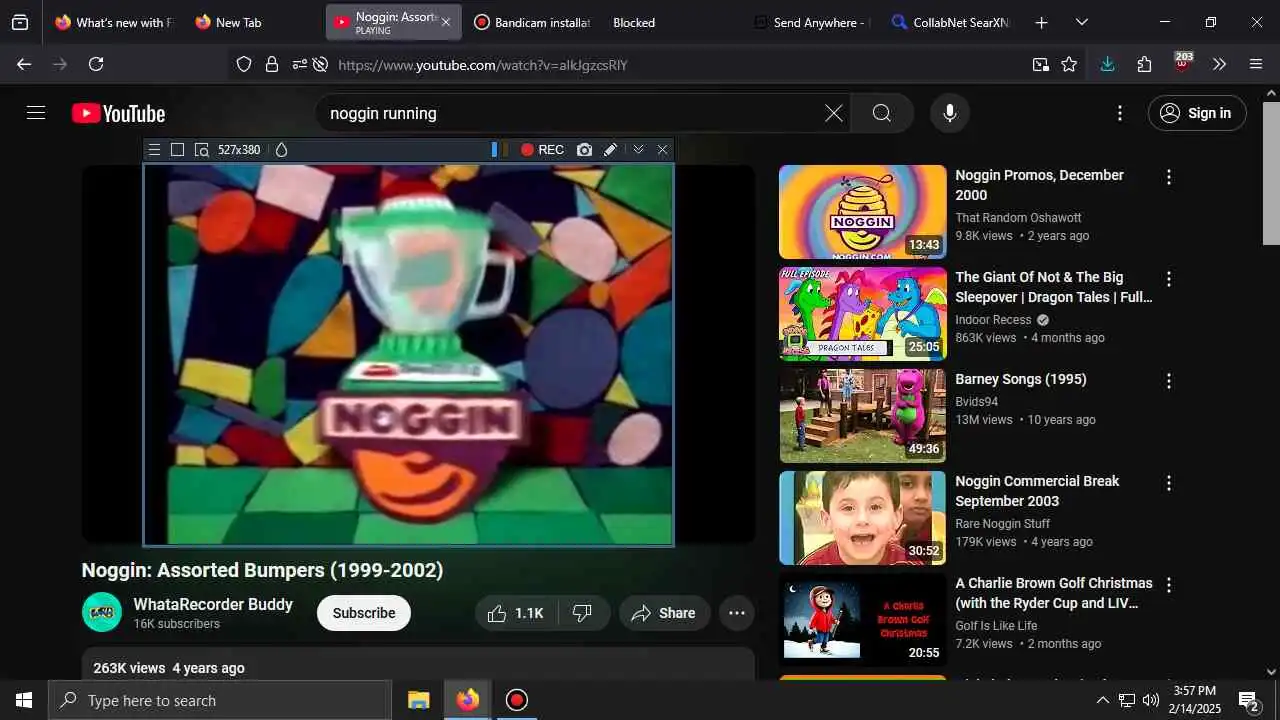Switch to Bandicam installation tab
1280x720 pixels.
(x=531, y=22)
